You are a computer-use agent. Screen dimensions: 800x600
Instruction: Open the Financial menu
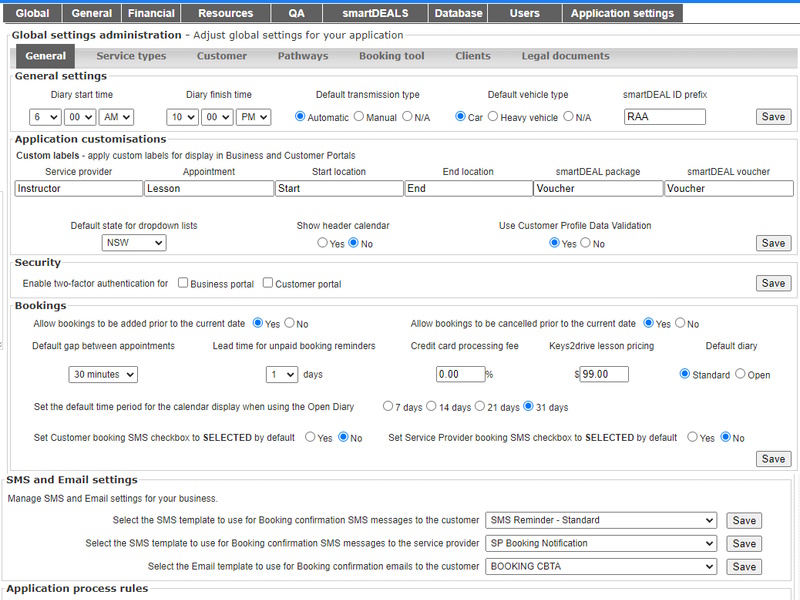(x=152, y=14)
